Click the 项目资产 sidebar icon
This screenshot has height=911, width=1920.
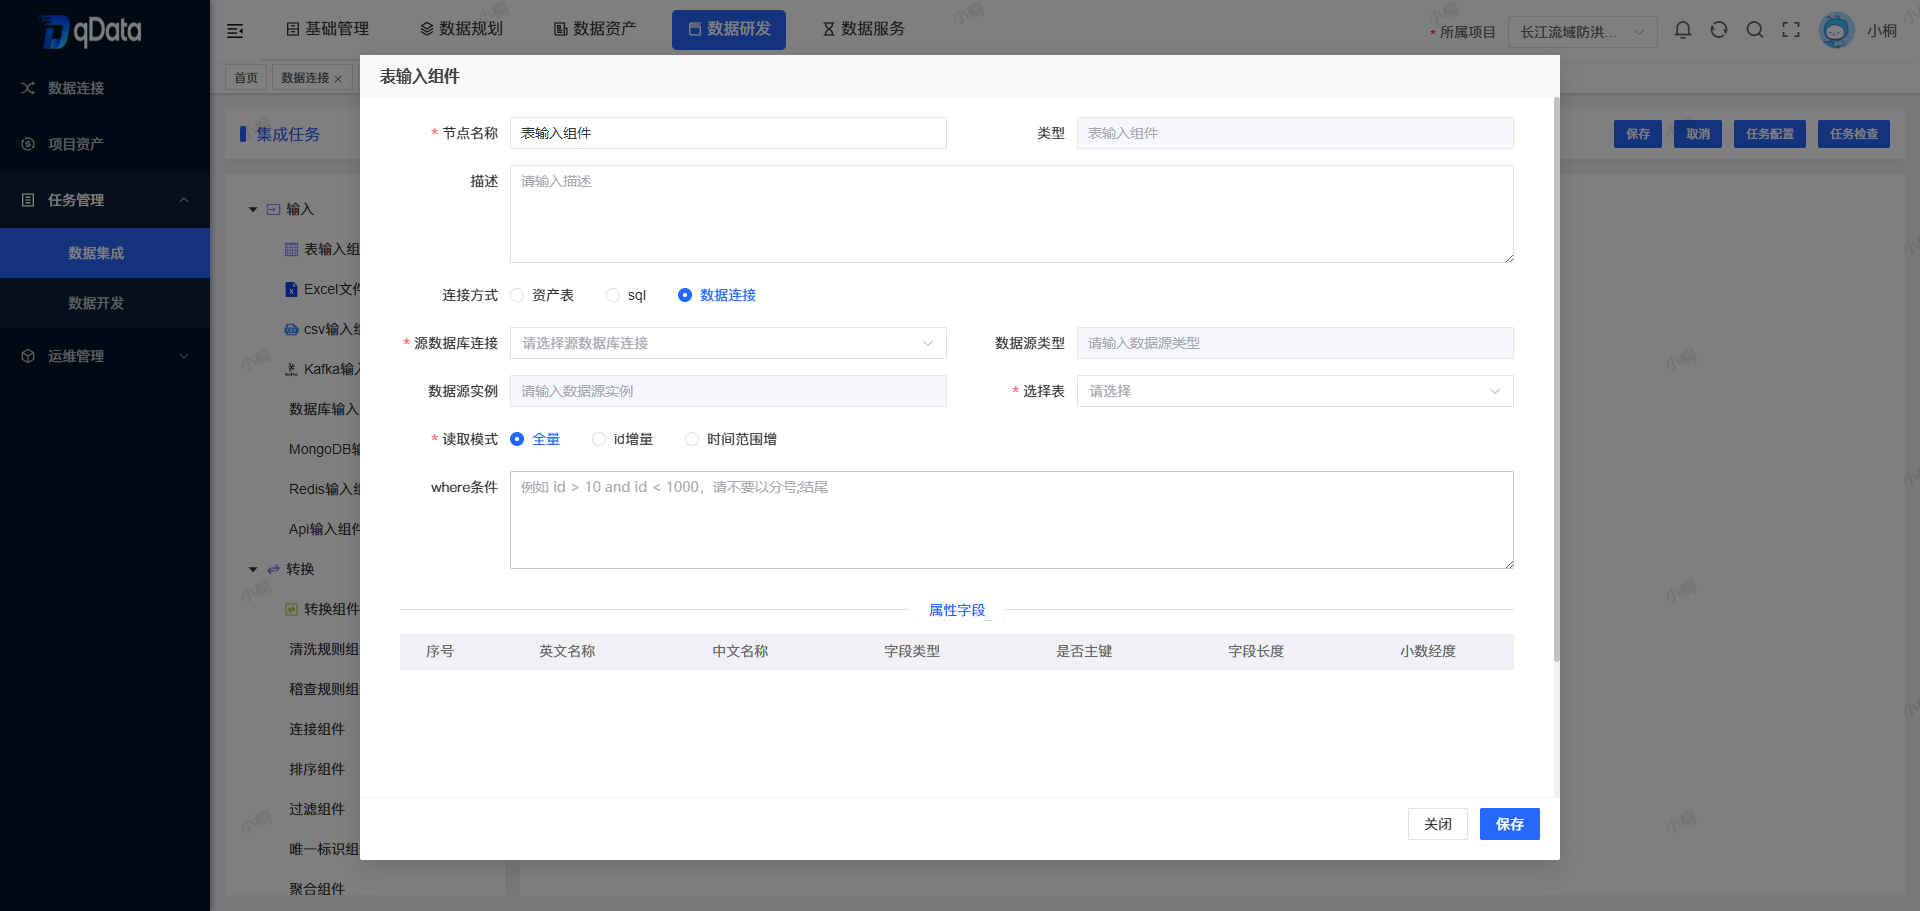pos(28,144)
